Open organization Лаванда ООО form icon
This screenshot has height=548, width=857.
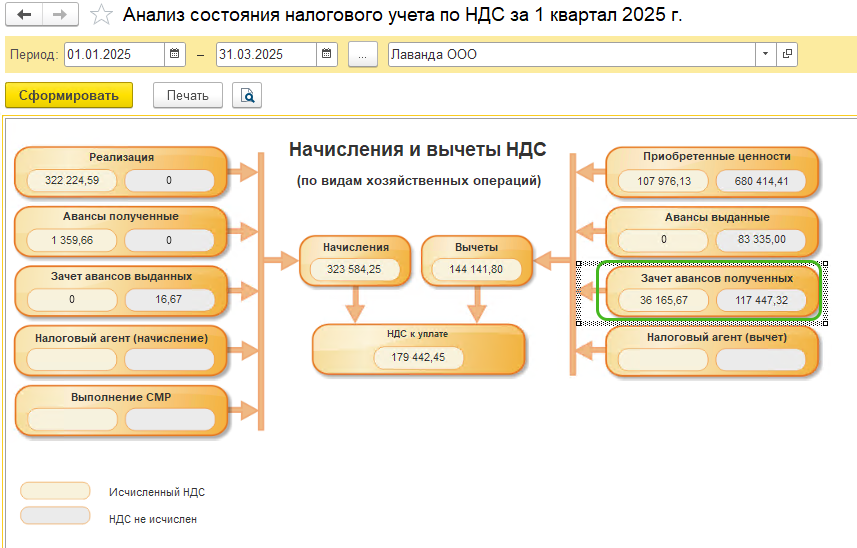tap(787, 54)
